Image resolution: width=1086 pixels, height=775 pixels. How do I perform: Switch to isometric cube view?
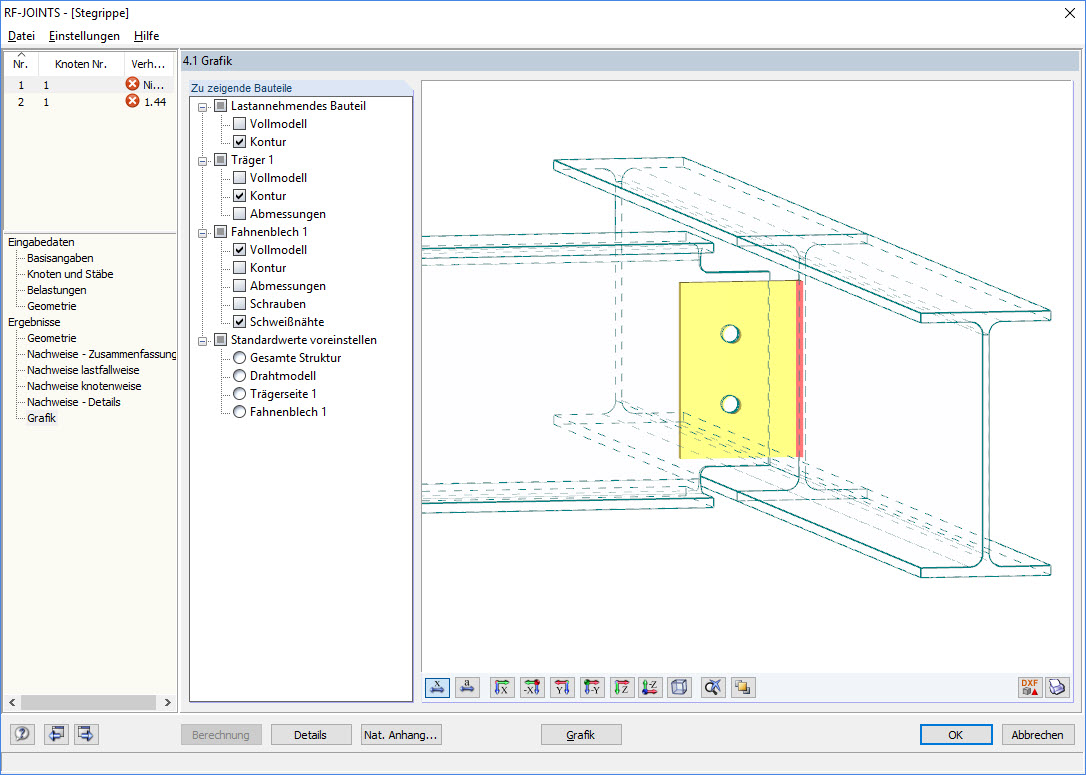(679, 687)
